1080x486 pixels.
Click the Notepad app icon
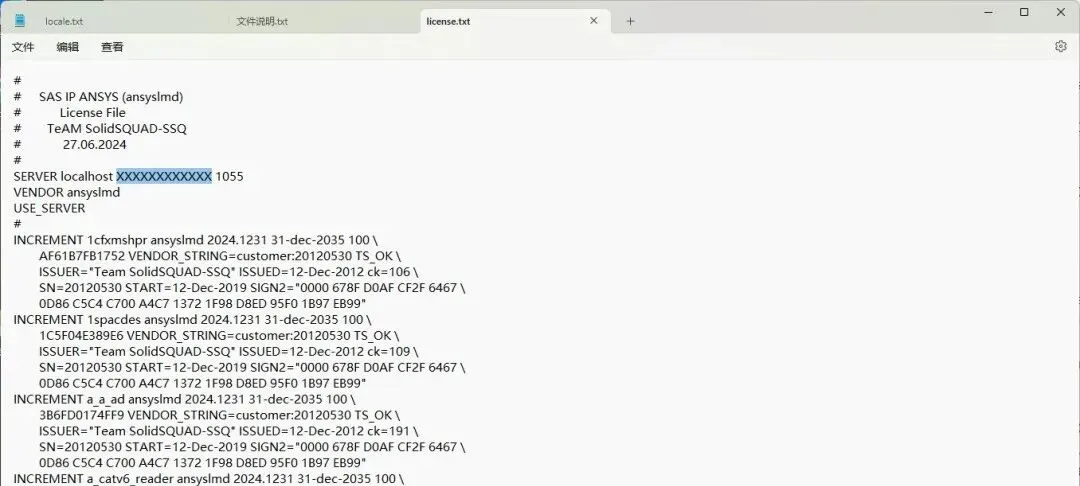tap(20, 20)
